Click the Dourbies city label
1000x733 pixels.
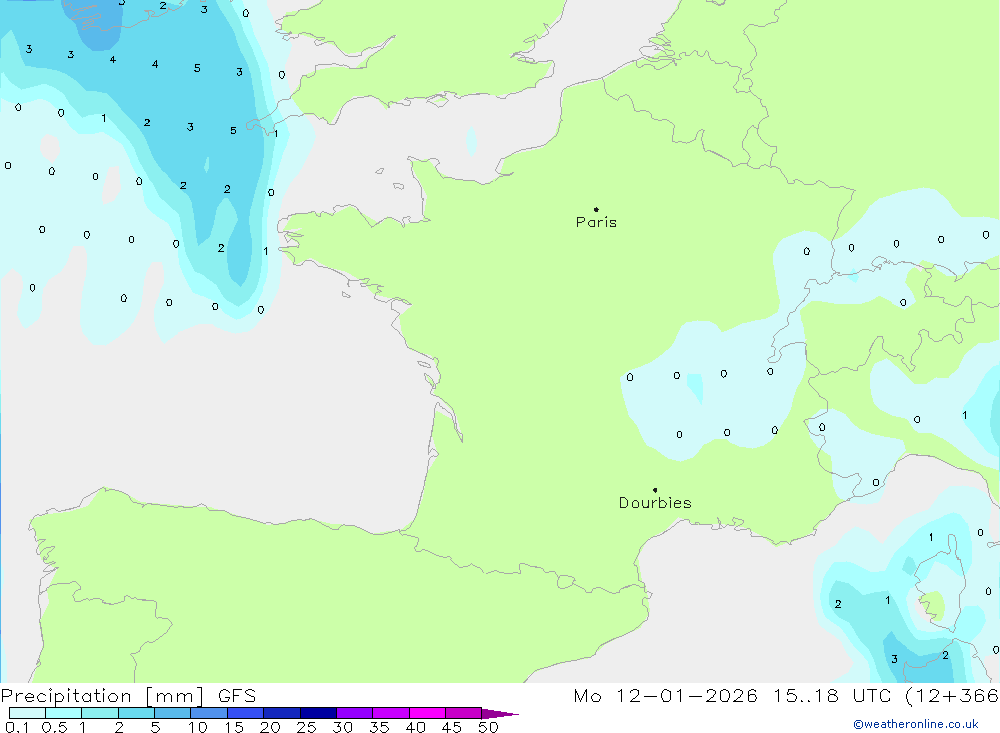tap(655, 503)
